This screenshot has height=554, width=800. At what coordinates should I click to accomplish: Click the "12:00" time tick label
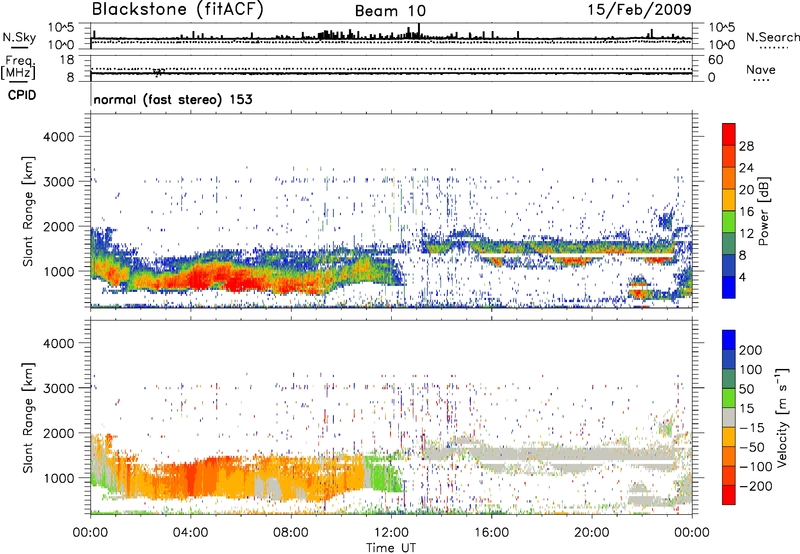tap(391, 533)
